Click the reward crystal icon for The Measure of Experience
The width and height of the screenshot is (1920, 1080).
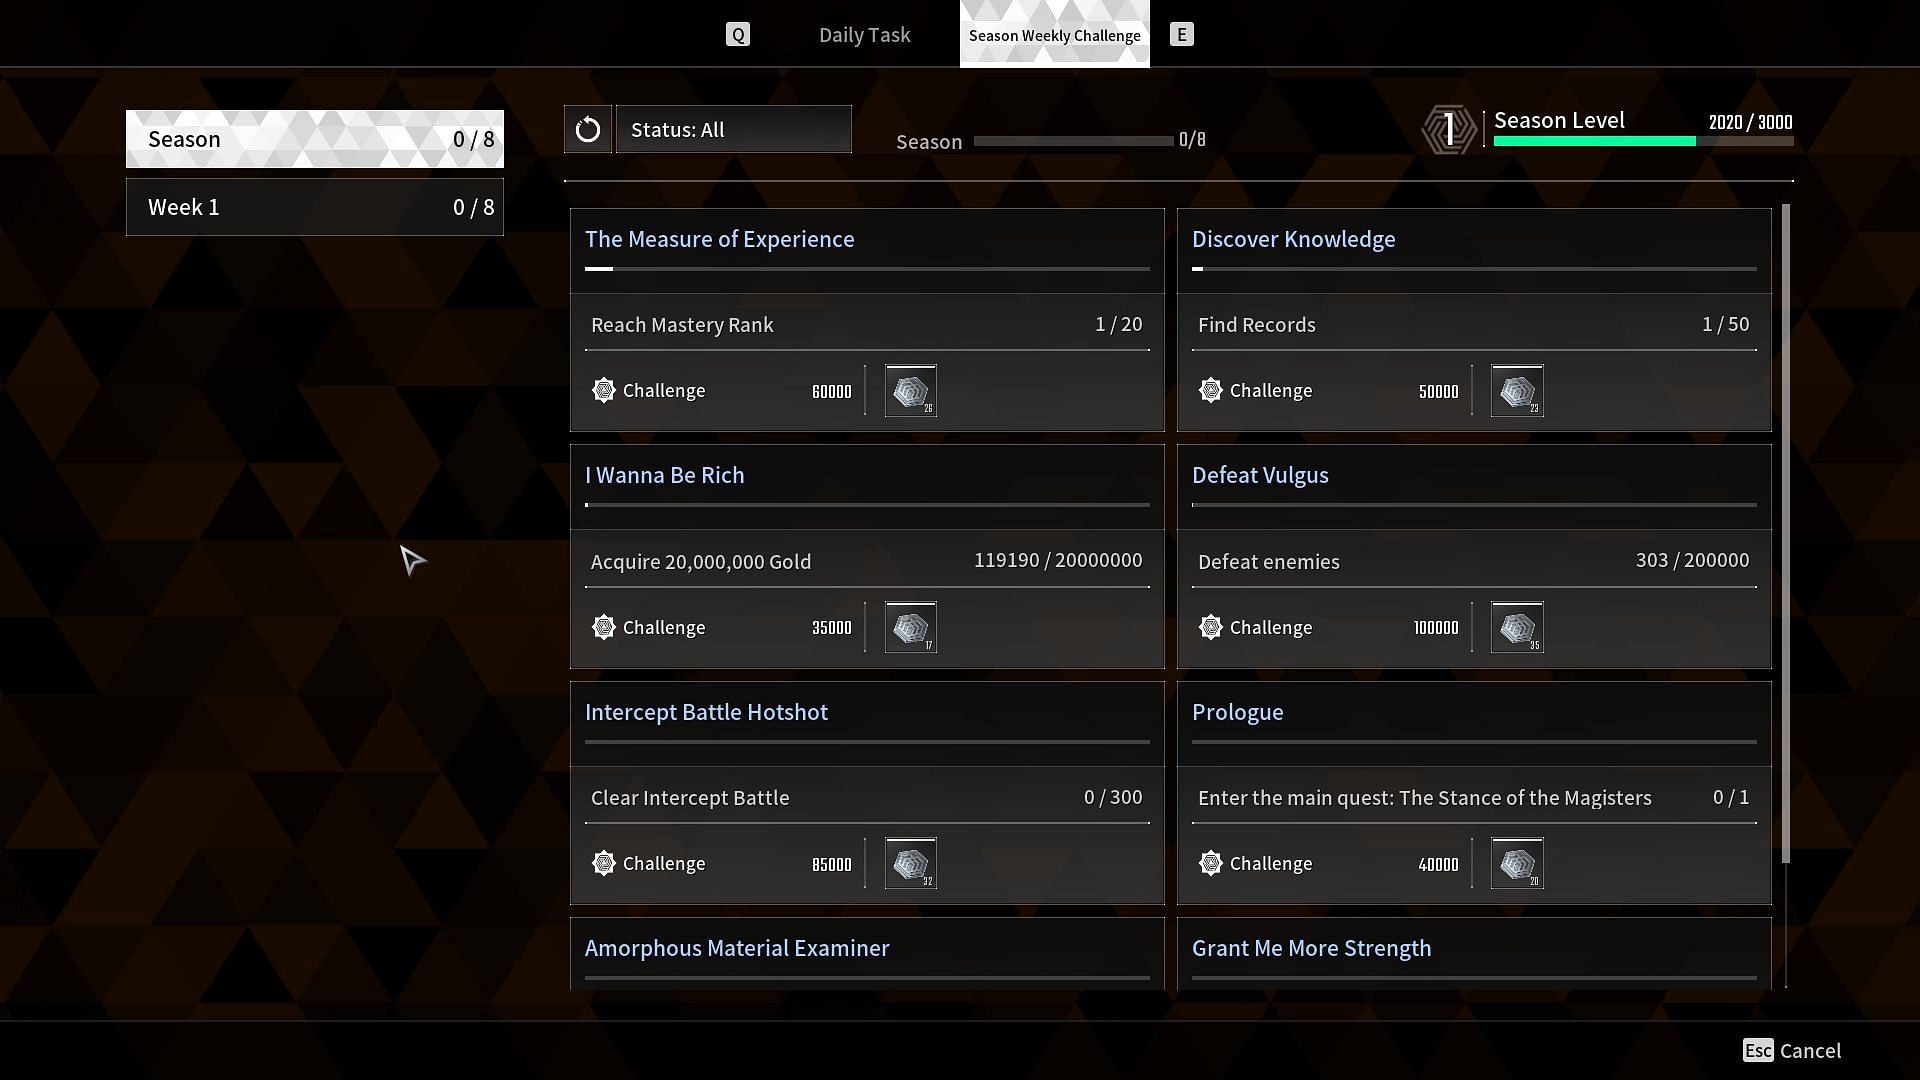tap(911, 390)
